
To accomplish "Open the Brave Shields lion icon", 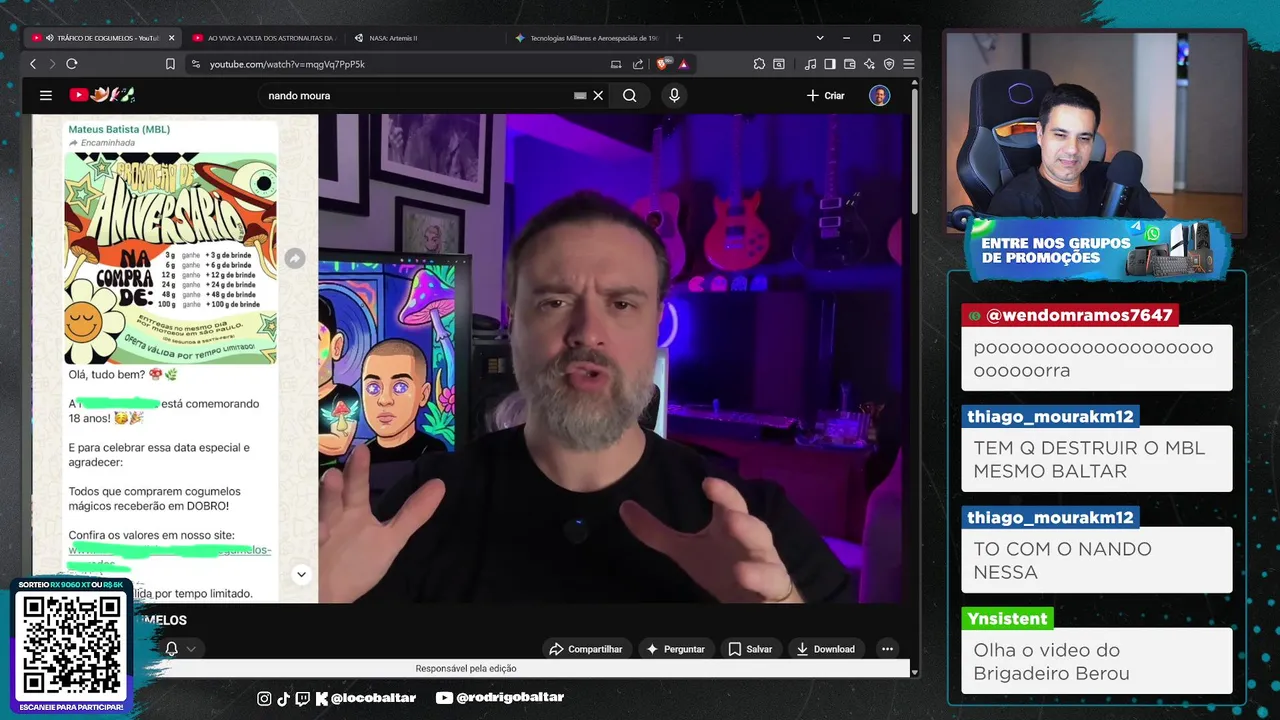I will 664,64.
